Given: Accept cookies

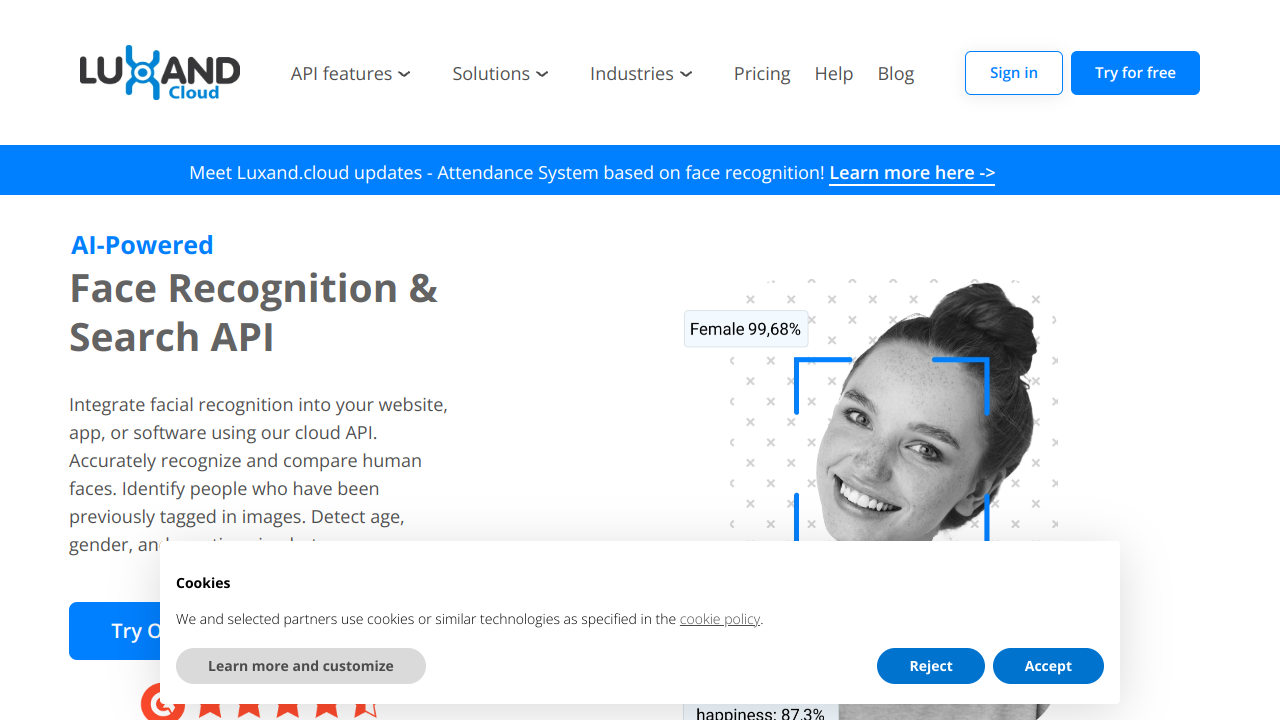Looking at the screenshot, I should [1048, 666].
